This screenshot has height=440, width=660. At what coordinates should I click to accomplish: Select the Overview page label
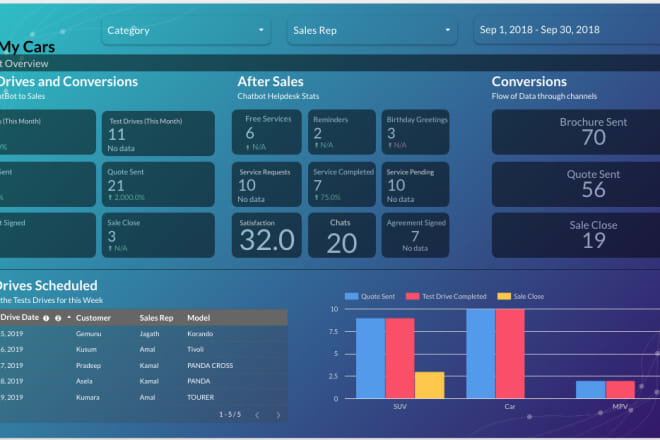click(x=24, y=64)
